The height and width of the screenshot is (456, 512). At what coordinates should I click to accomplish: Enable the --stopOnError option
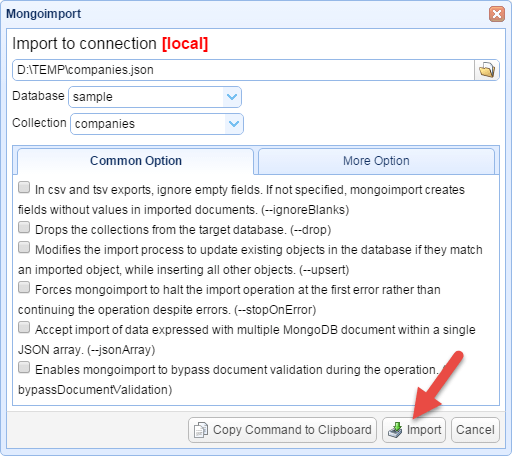[24, 287]
